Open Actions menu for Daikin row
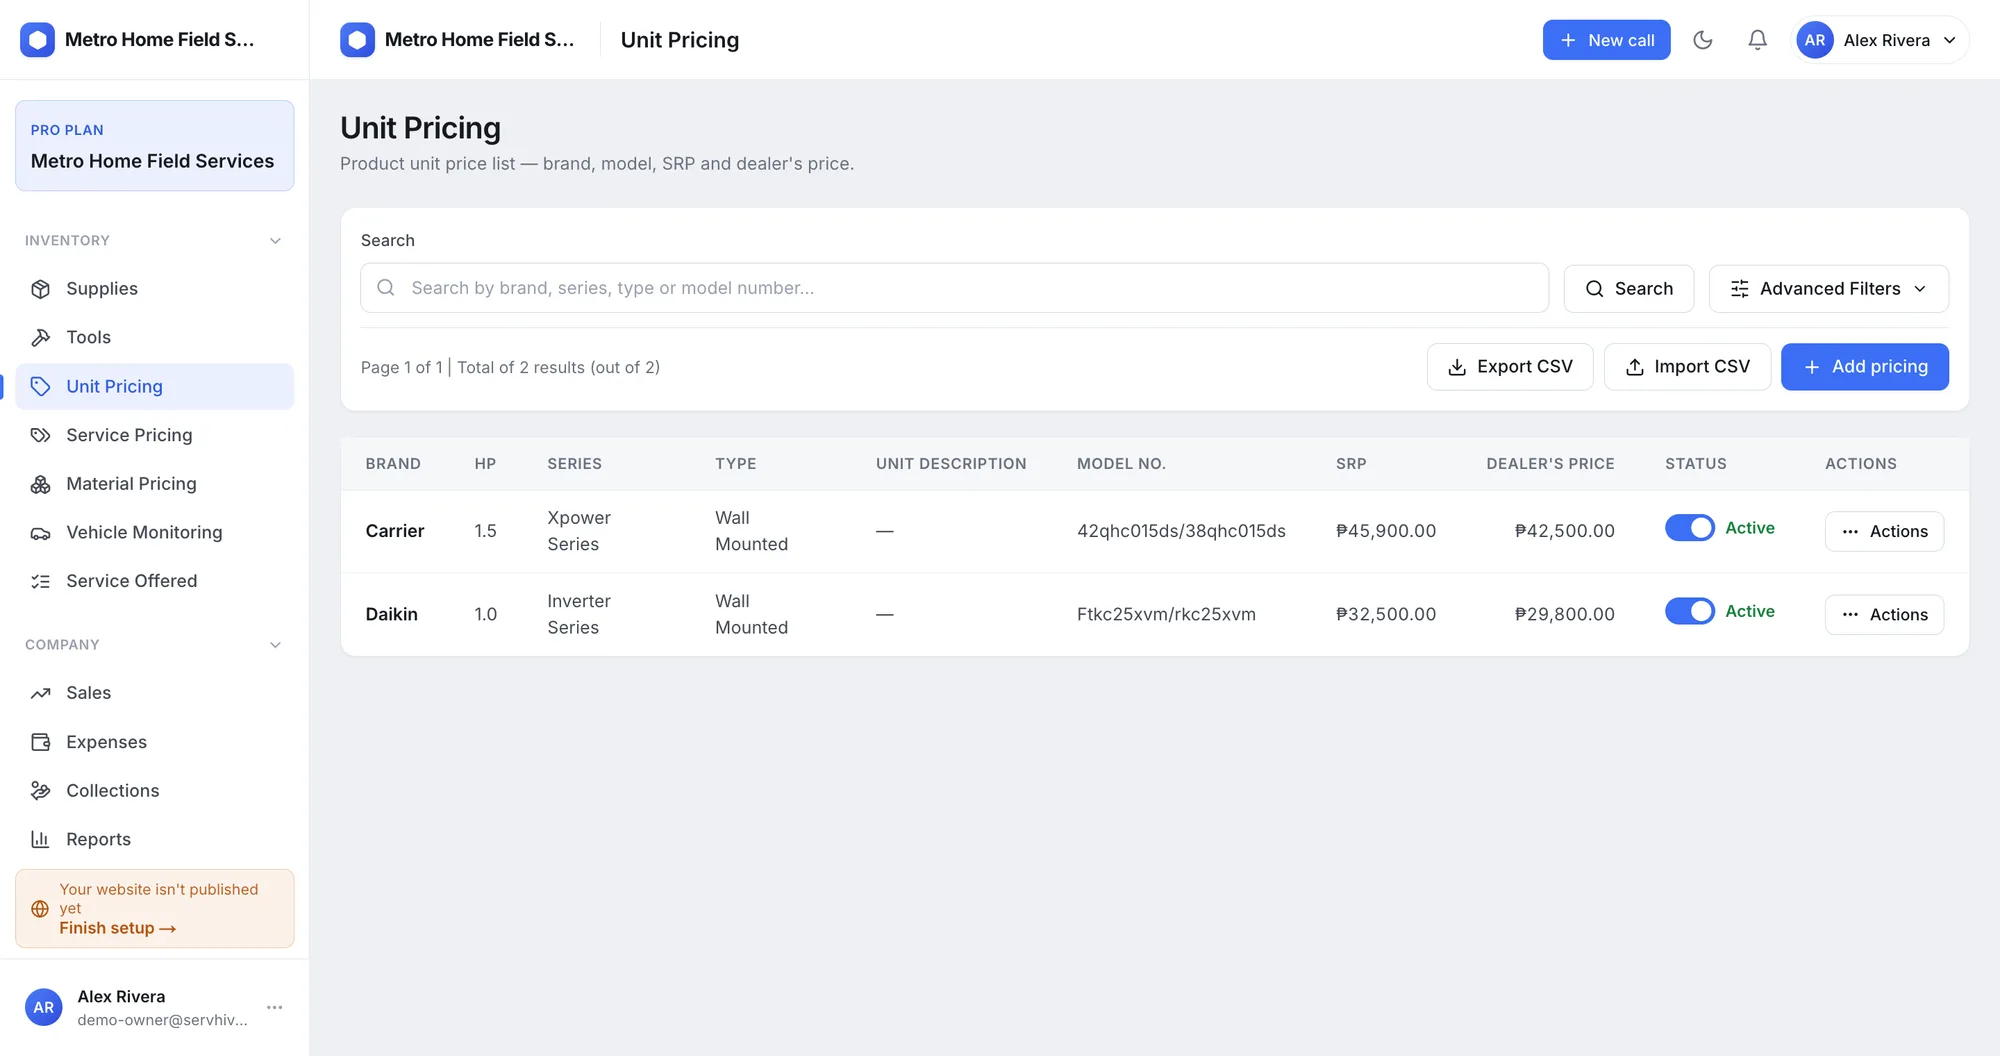2000x1056 pixels. click(1884, 614)
